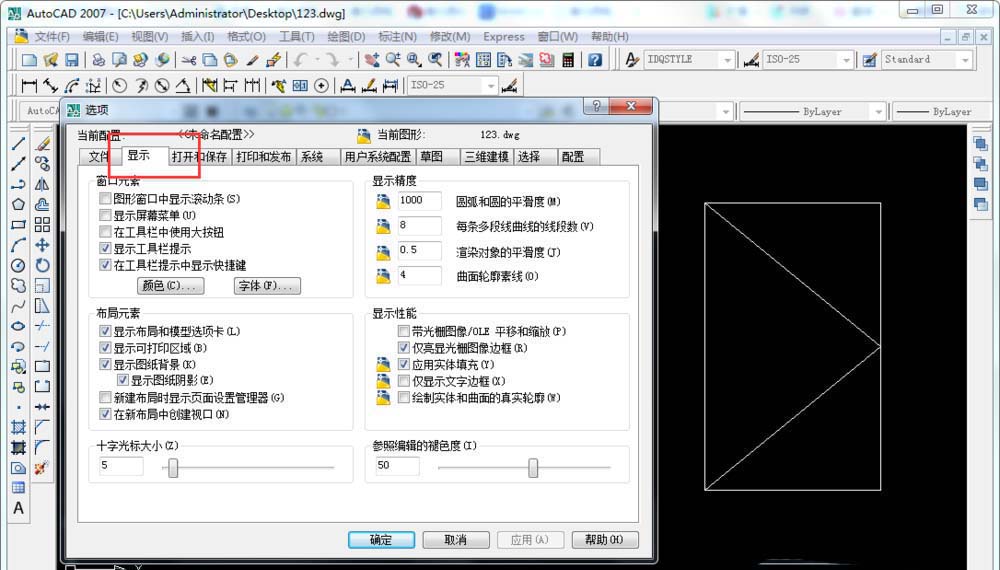The width and height of the screenshot is (1000, 570).
Task: Select the Polygon draw tool
Action: (18, 204)
